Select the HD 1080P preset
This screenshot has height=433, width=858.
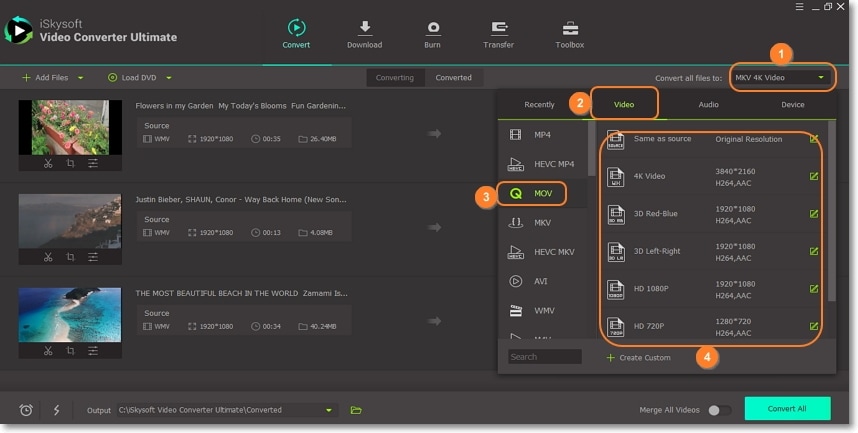point(711,289)
